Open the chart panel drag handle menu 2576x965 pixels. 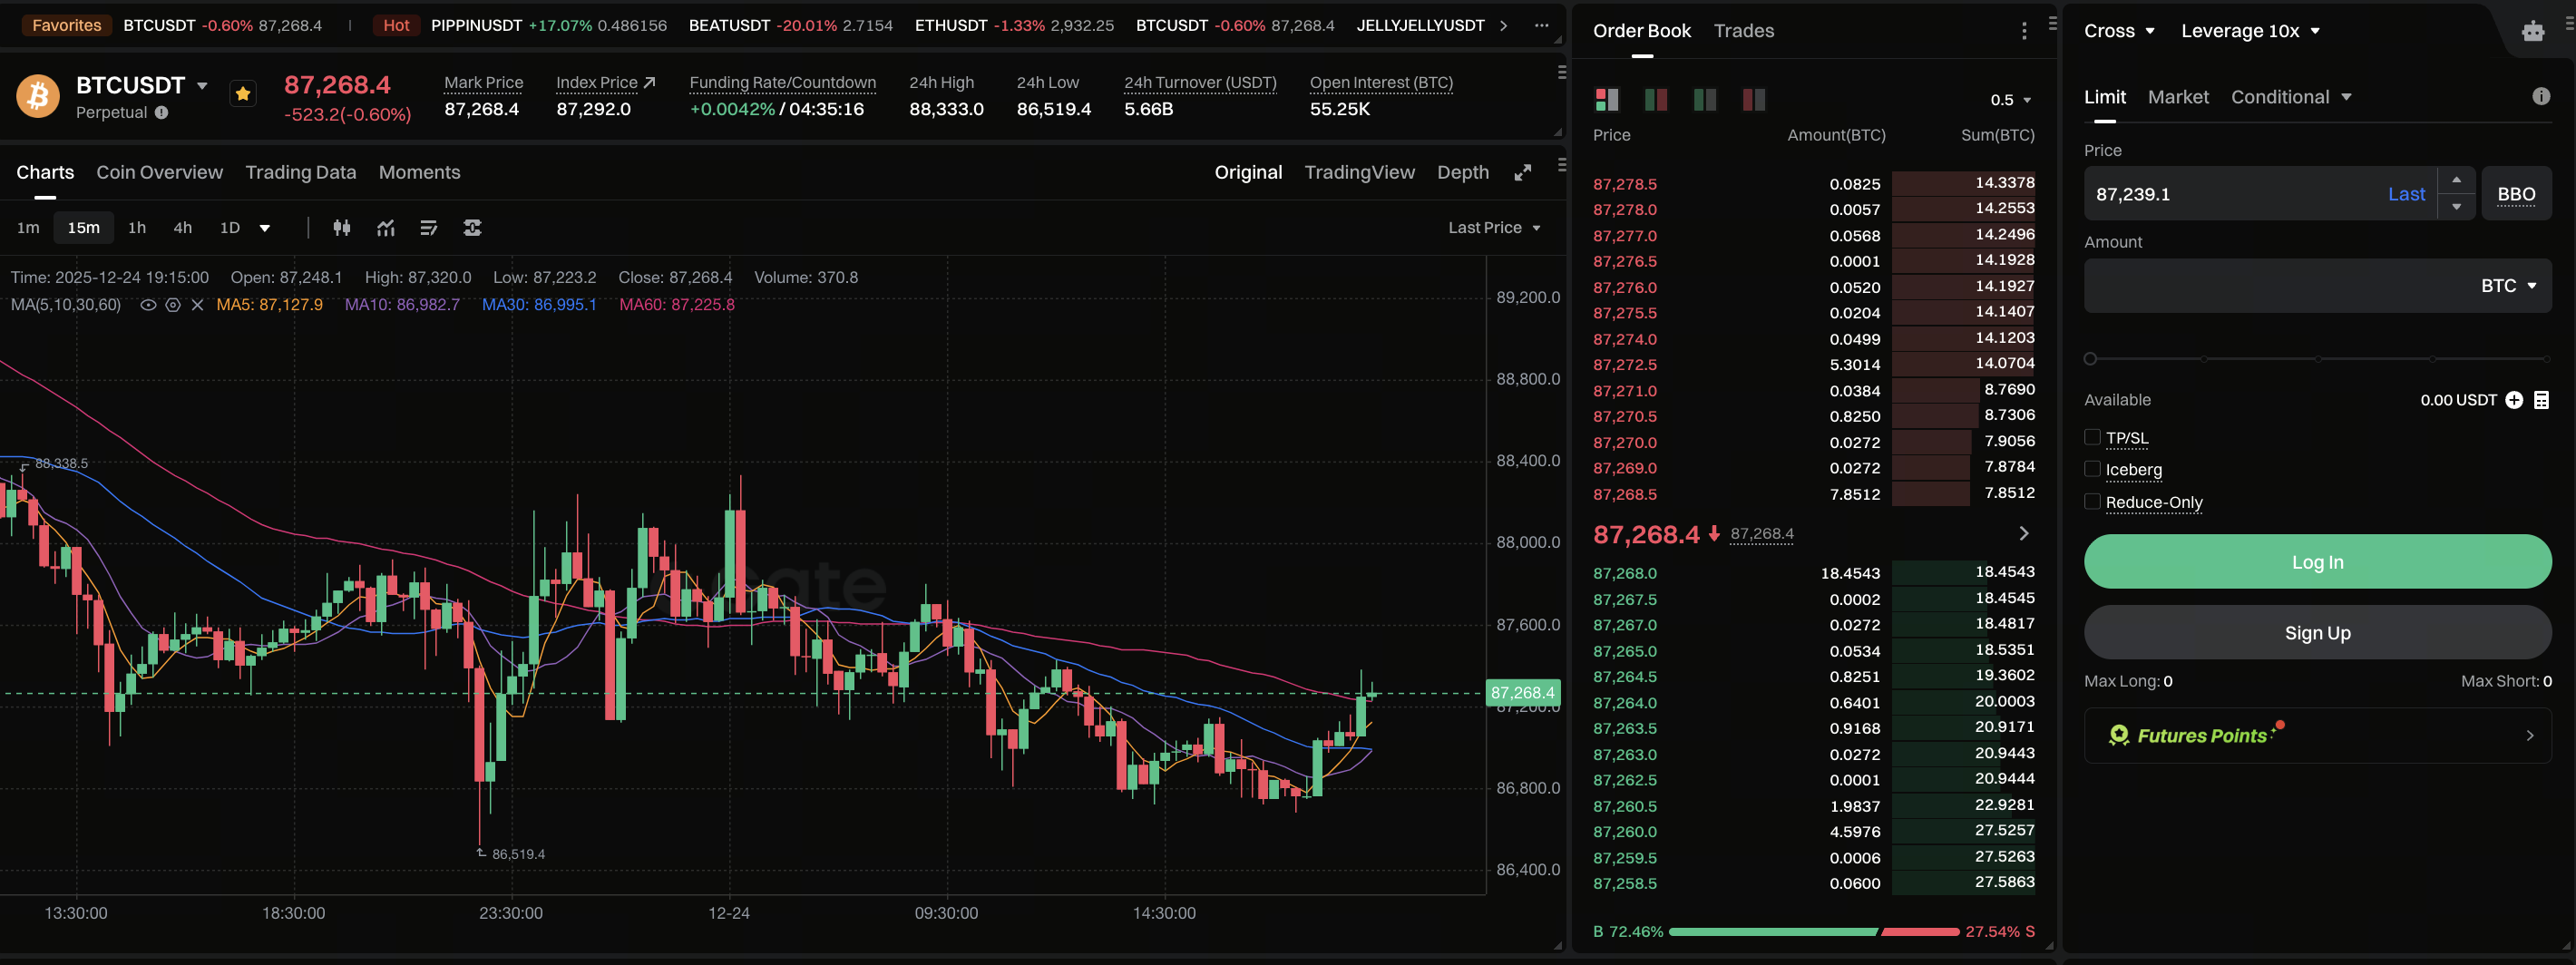coord(1562,165)
